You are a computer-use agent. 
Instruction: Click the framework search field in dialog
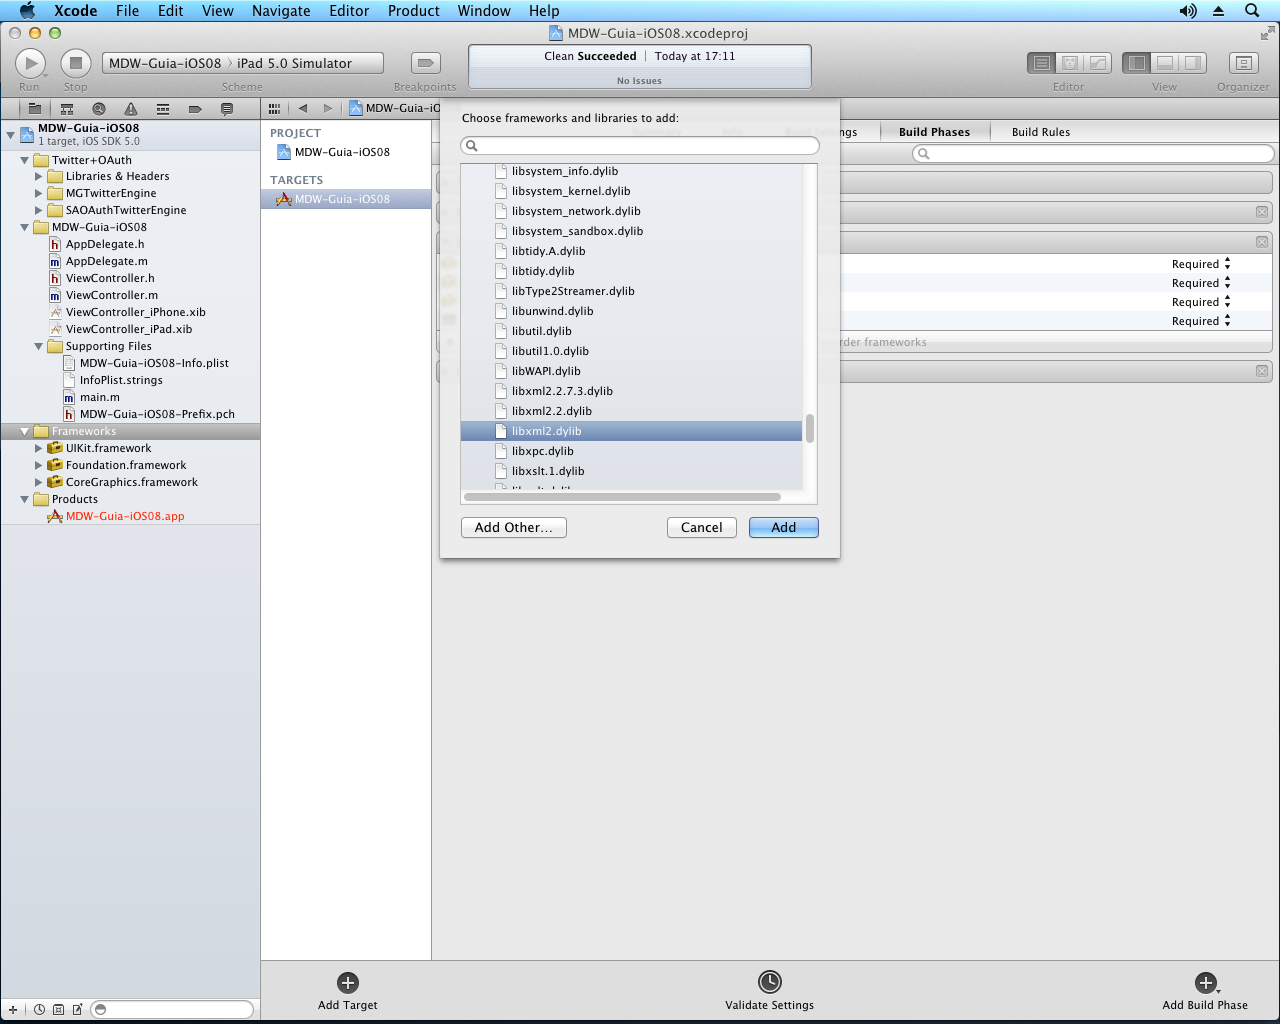640,146
